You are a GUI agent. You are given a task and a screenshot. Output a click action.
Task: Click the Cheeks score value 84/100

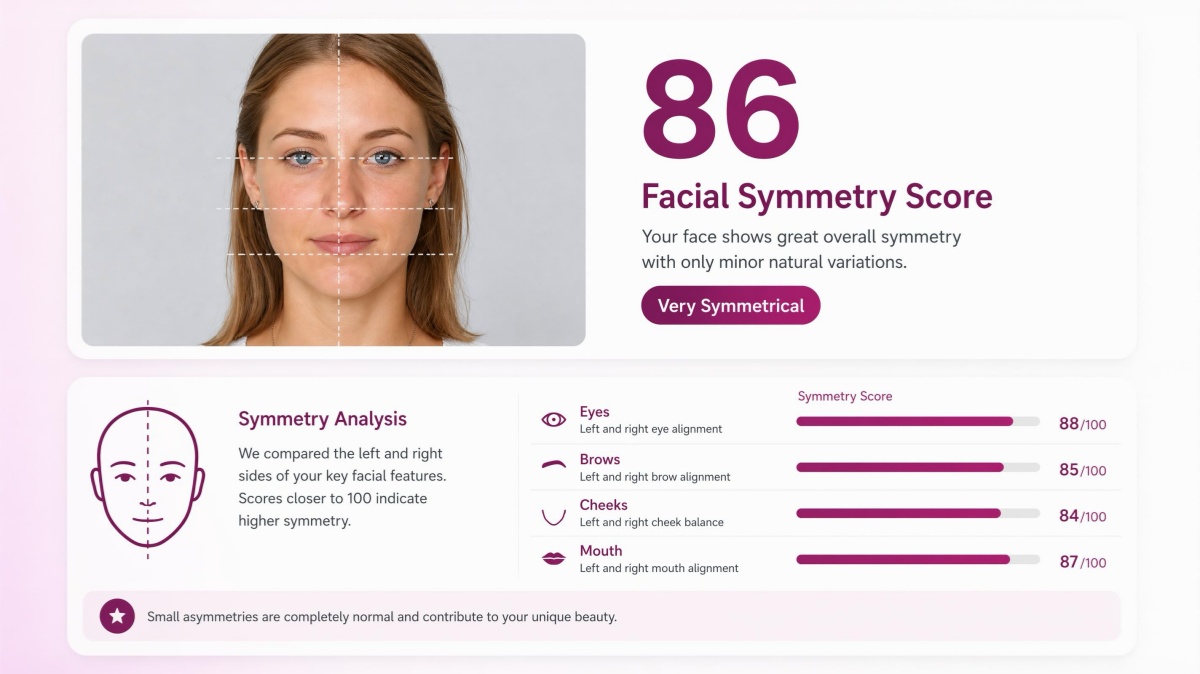[x=1083, y=516]
